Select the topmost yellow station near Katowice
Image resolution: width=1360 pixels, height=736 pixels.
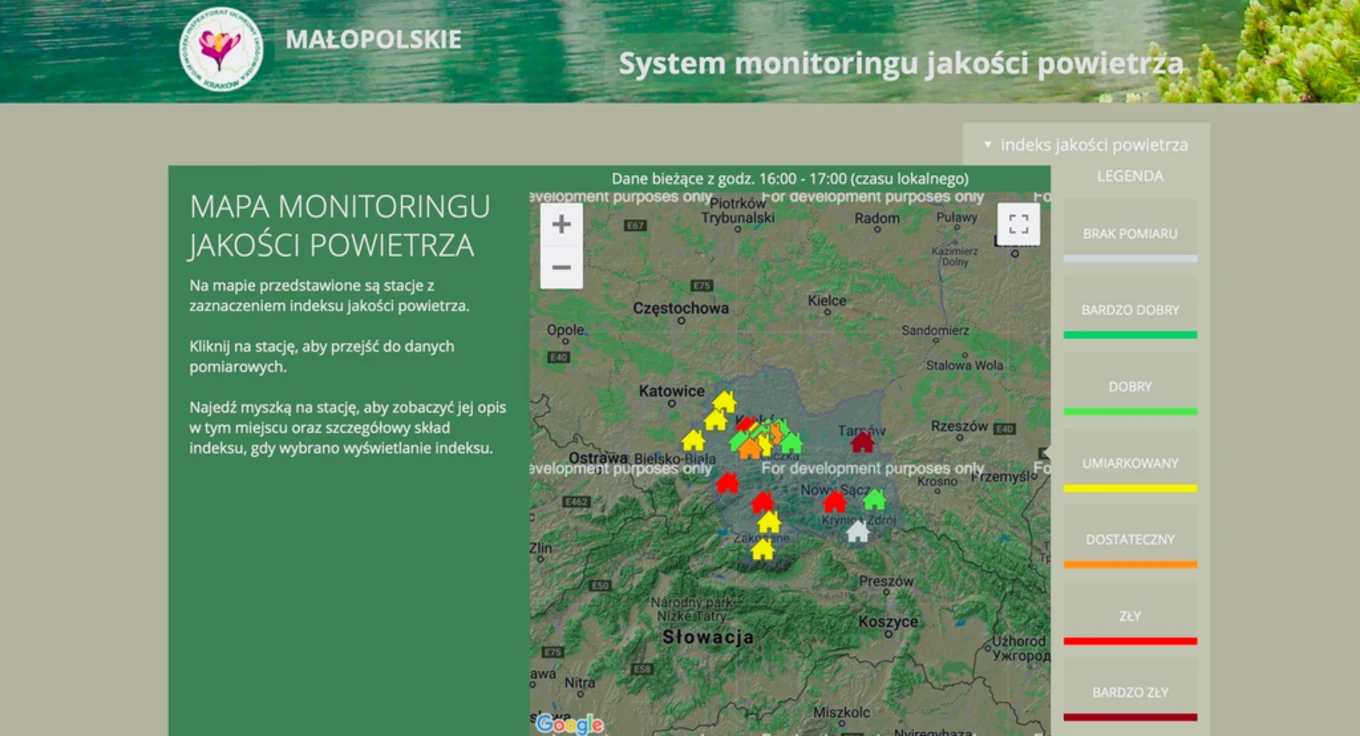724,401
